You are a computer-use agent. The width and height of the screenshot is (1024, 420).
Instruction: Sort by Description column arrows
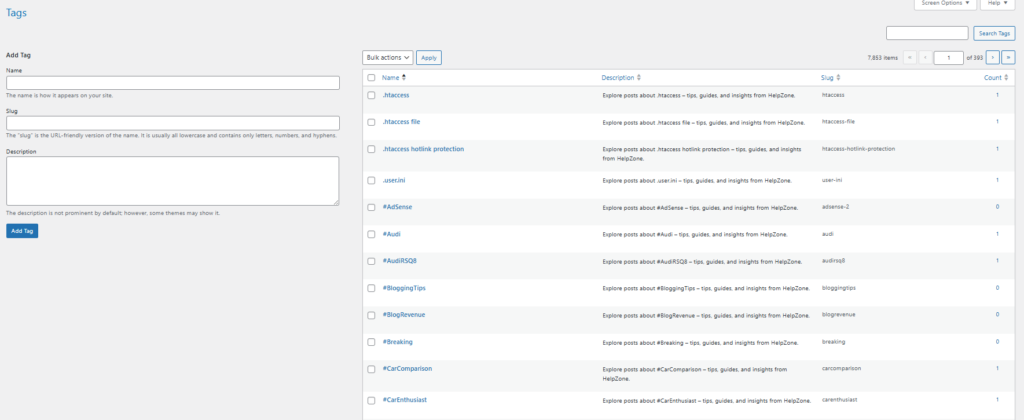(x=639, y=78)
